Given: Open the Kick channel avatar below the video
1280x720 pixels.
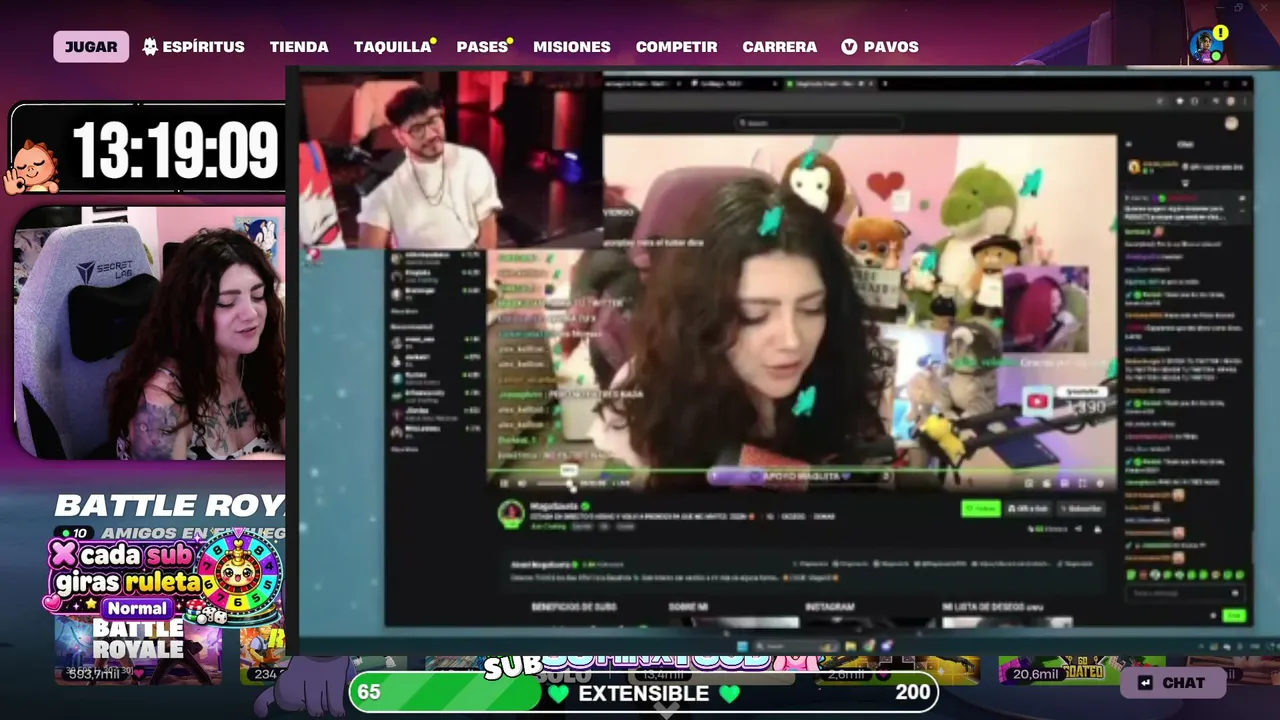Looking at the screenshot, I should [x=511, y=514].
